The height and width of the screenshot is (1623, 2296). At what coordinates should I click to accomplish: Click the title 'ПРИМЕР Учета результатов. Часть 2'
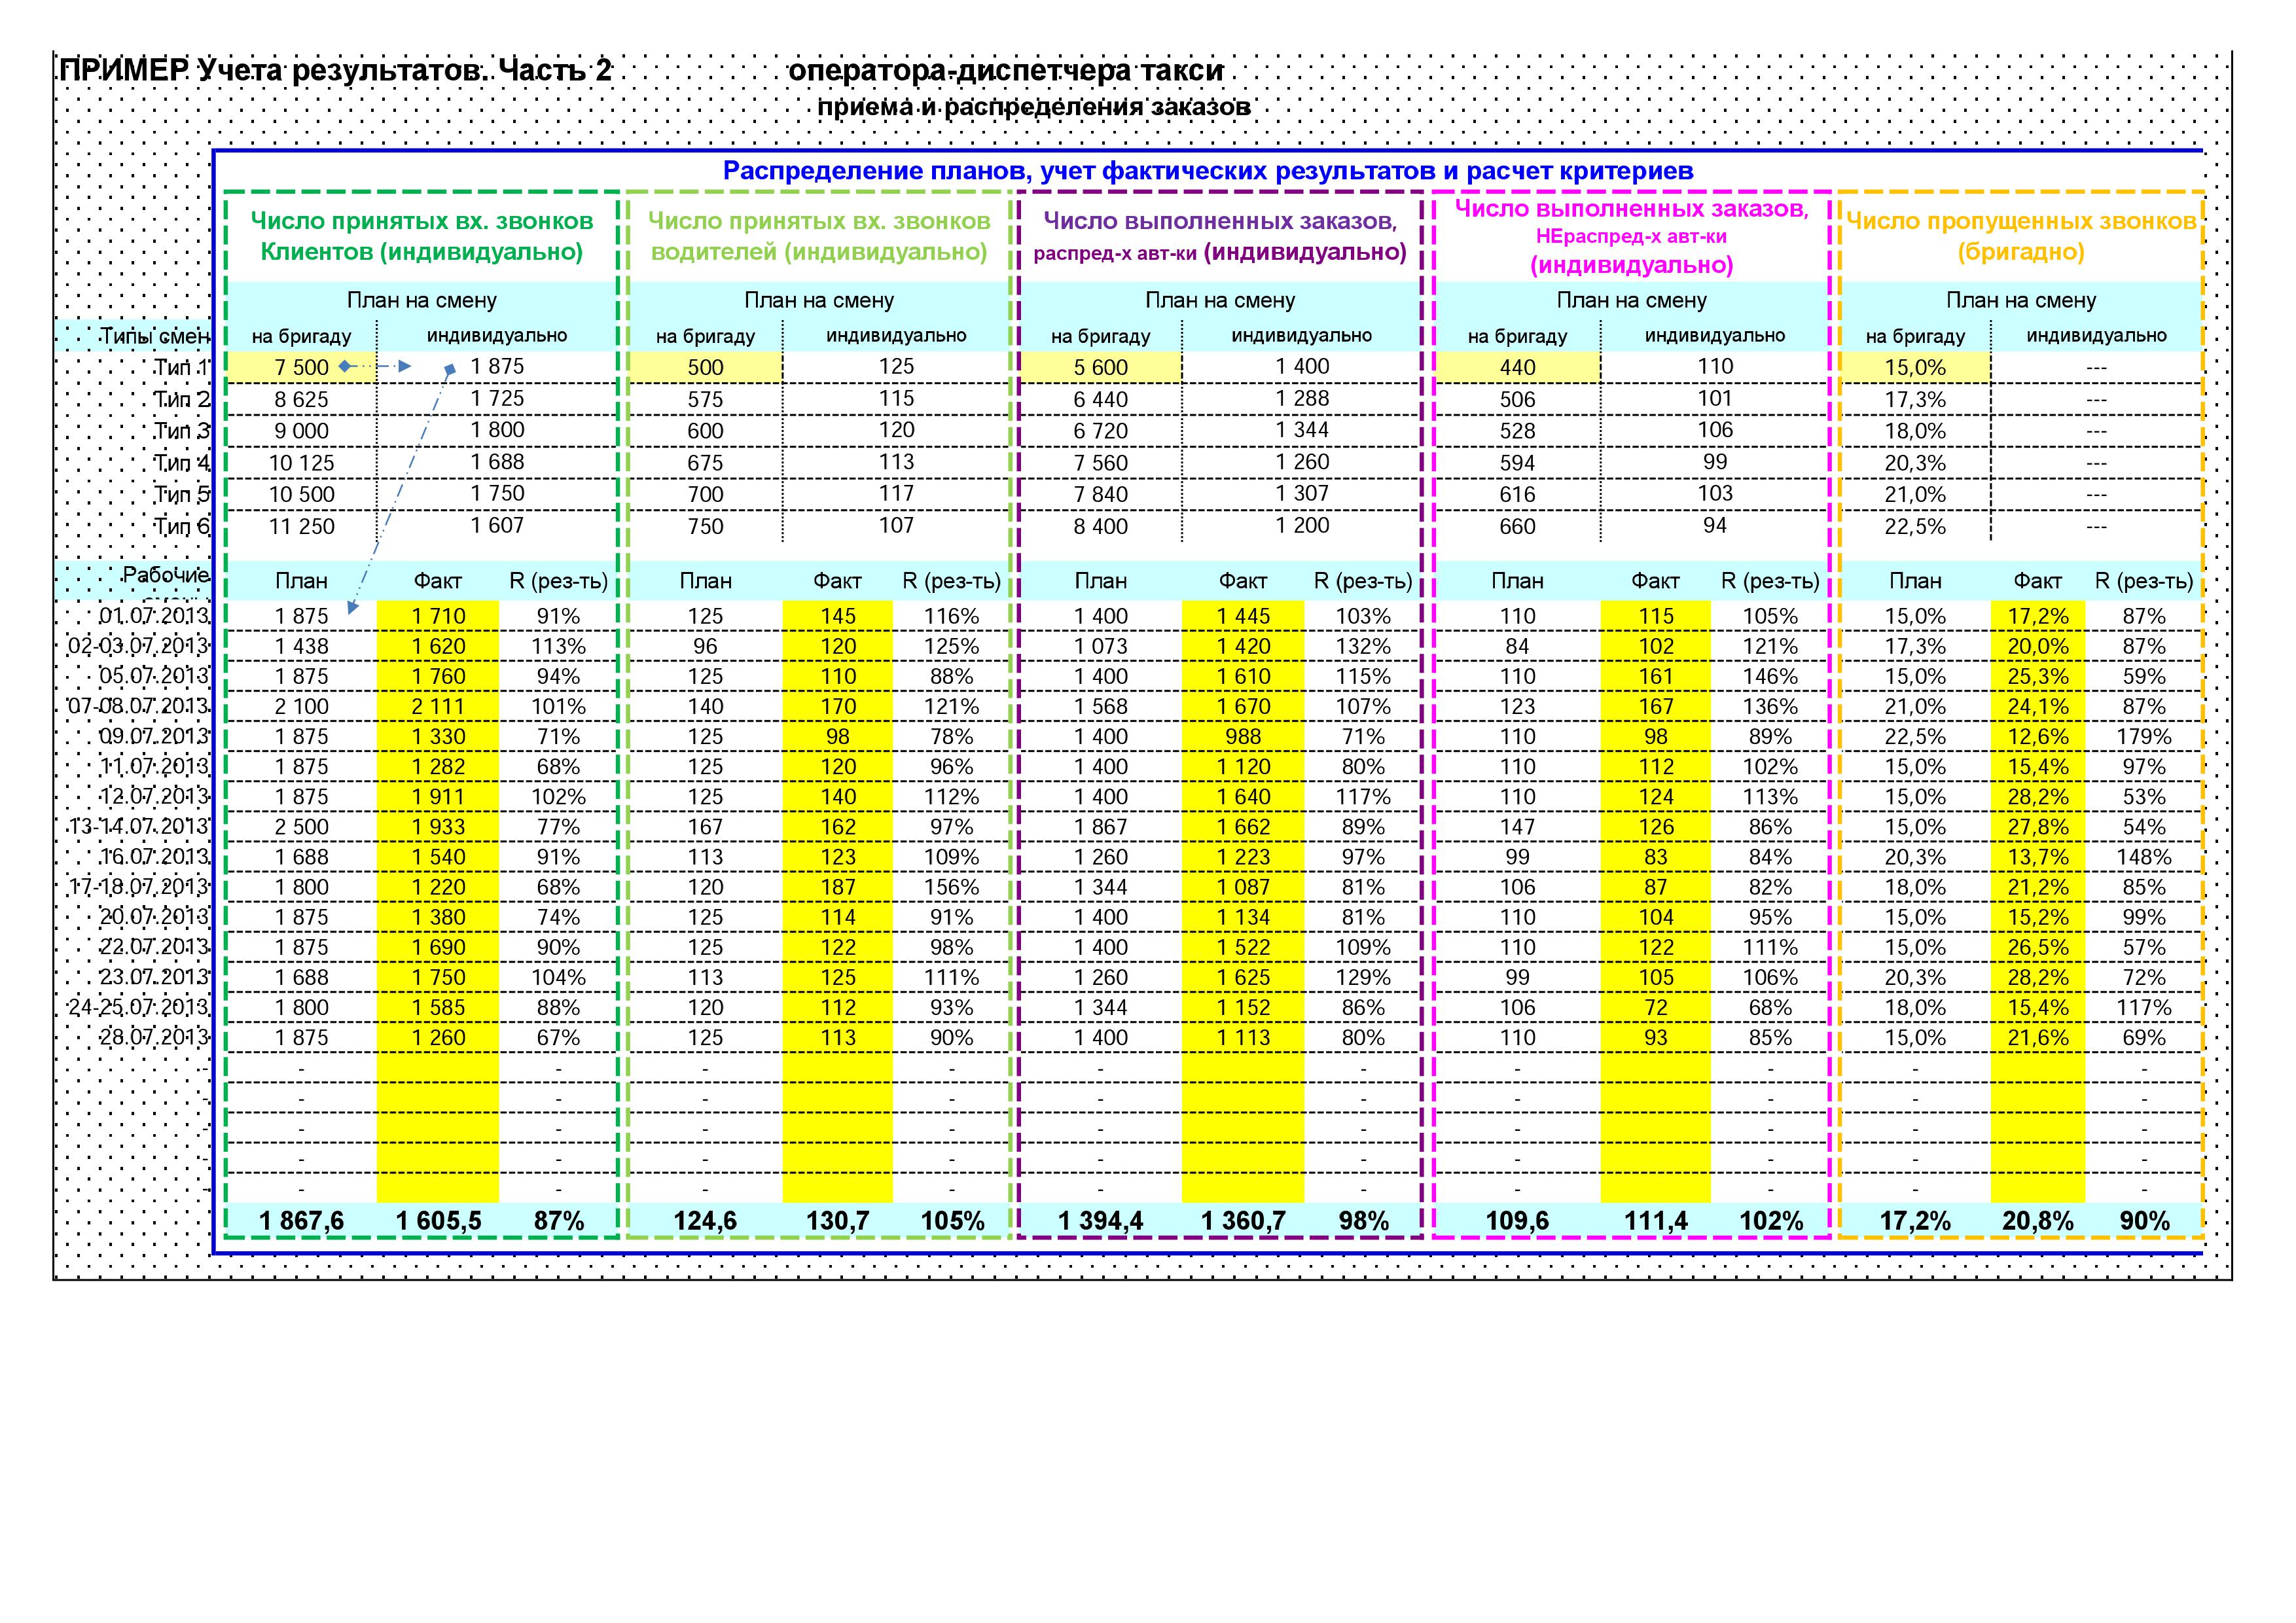click(x=335, y=70)
